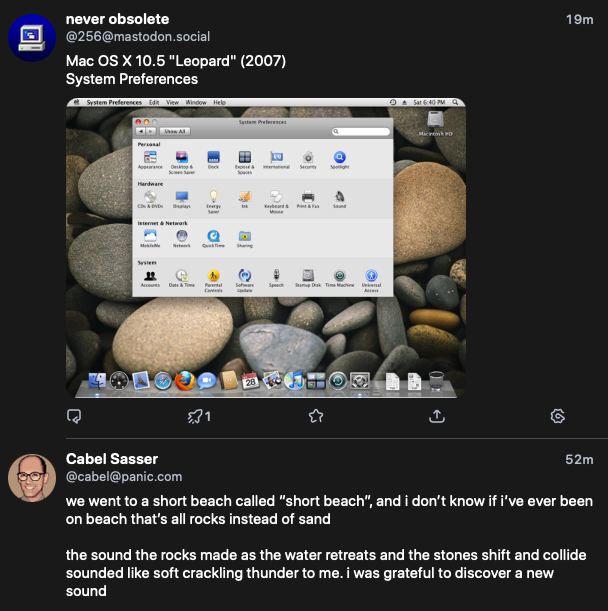Screen dimensions: 608x611
Task: Open the post text "Mac OS X 10.5 Leopard (2007)"
Action: point(176,61)
